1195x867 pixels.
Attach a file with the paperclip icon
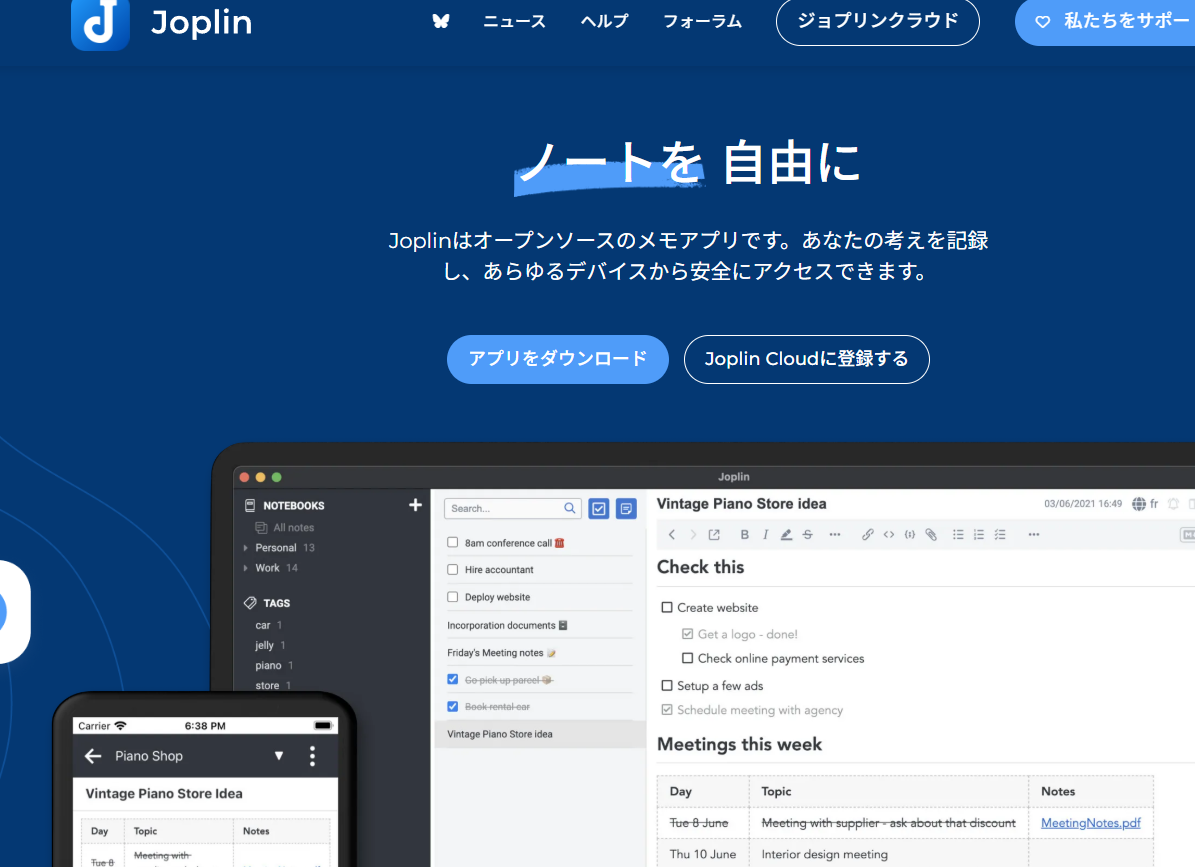click(x=931, y=535)
